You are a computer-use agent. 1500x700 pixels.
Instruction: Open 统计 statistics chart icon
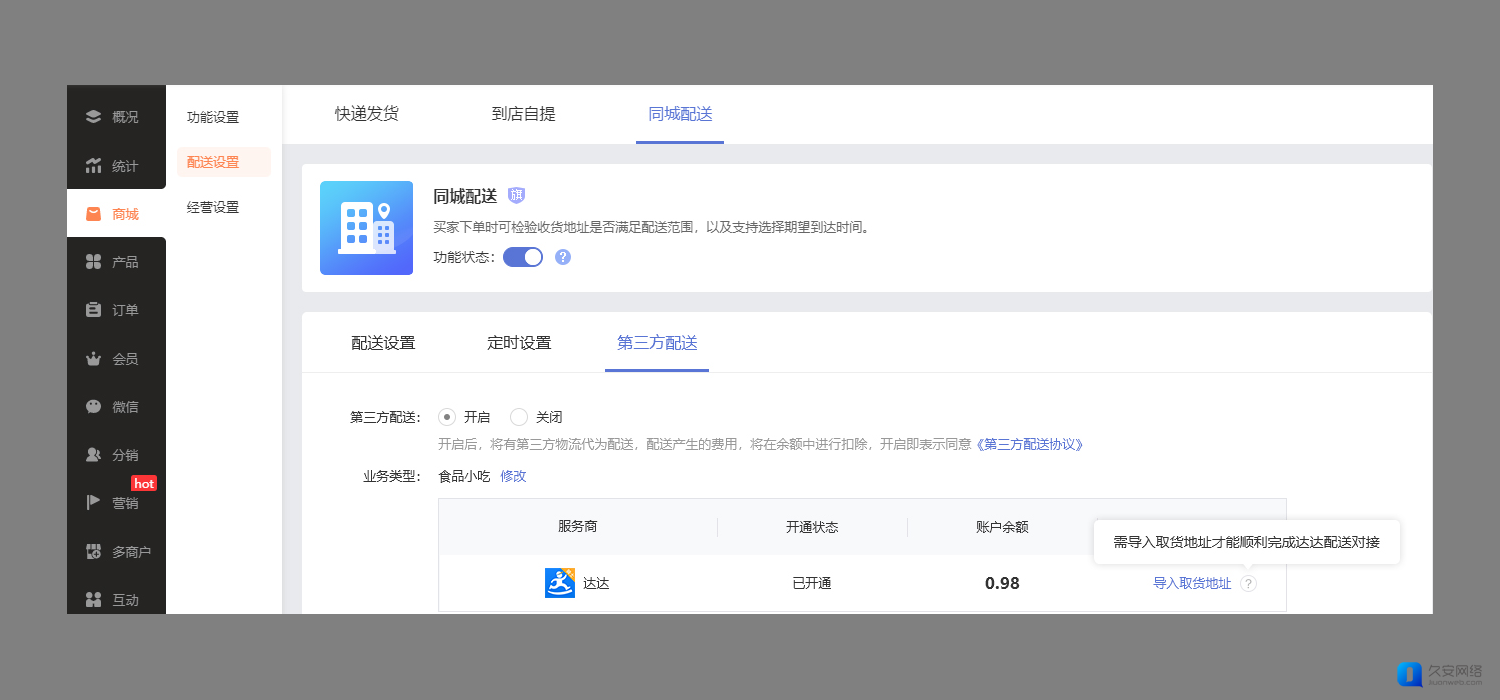point(93,166)
